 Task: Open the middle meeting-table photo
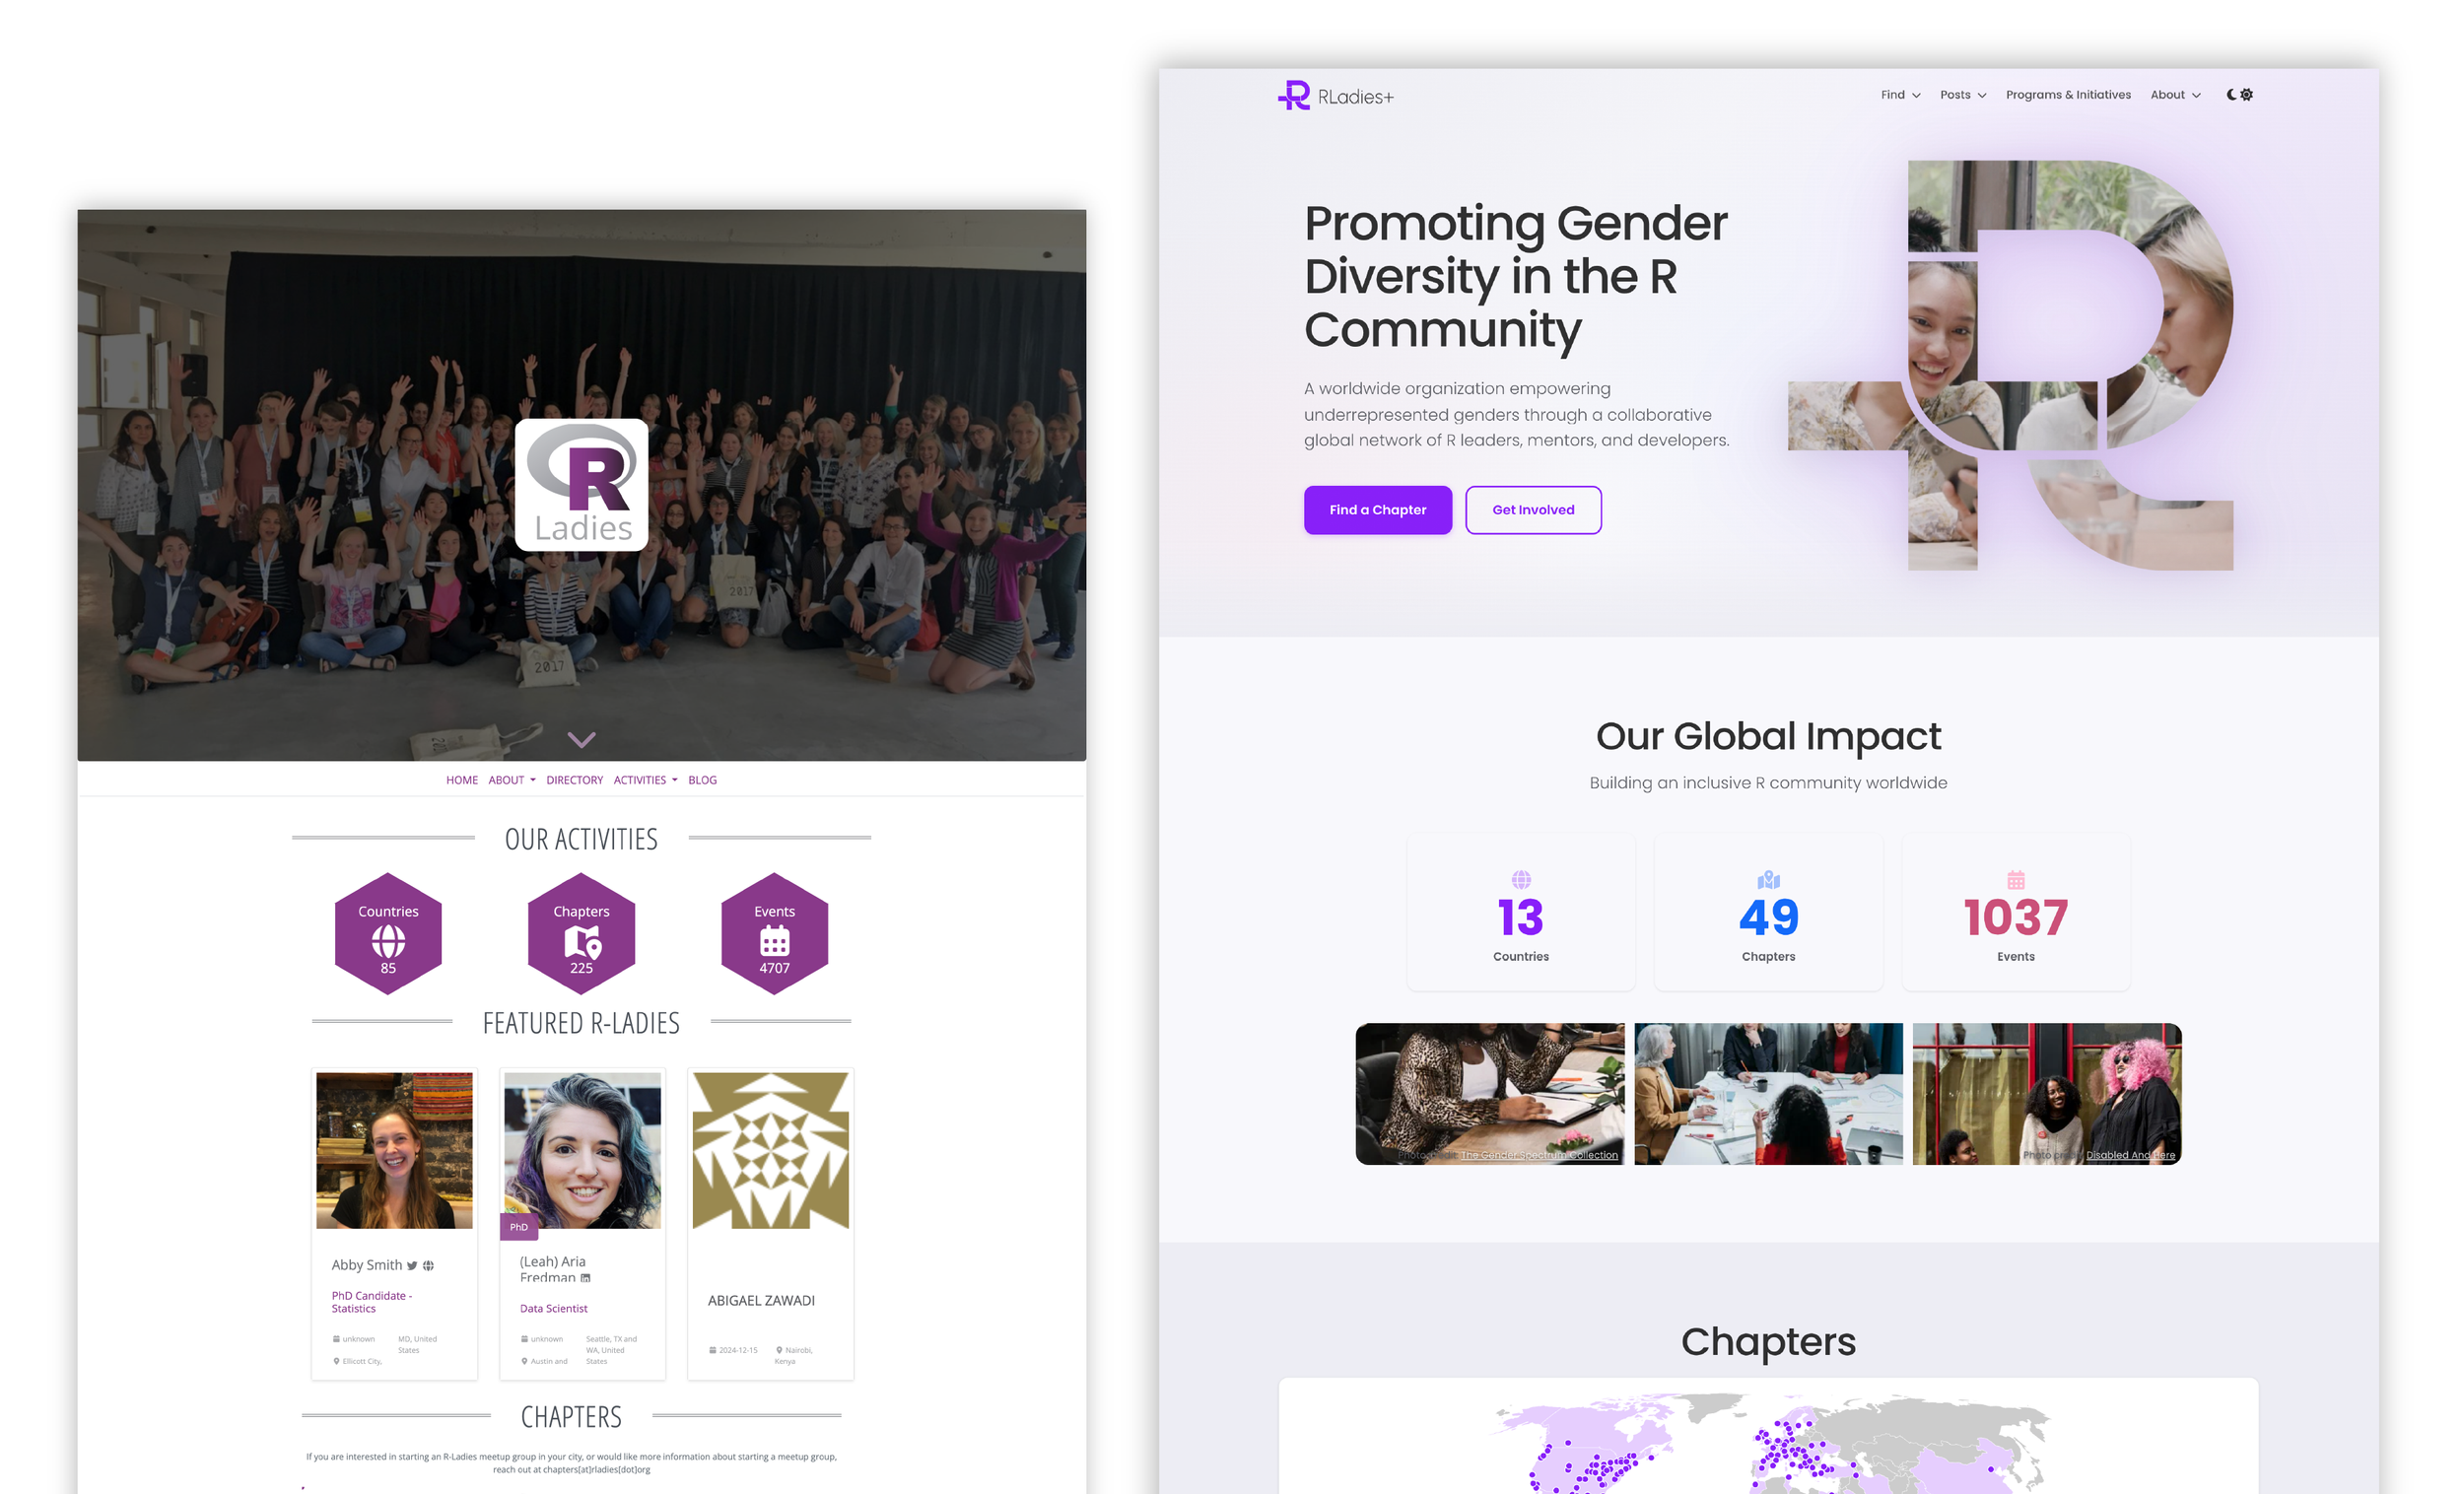pyautogui.click(x=1768, y=1094)
